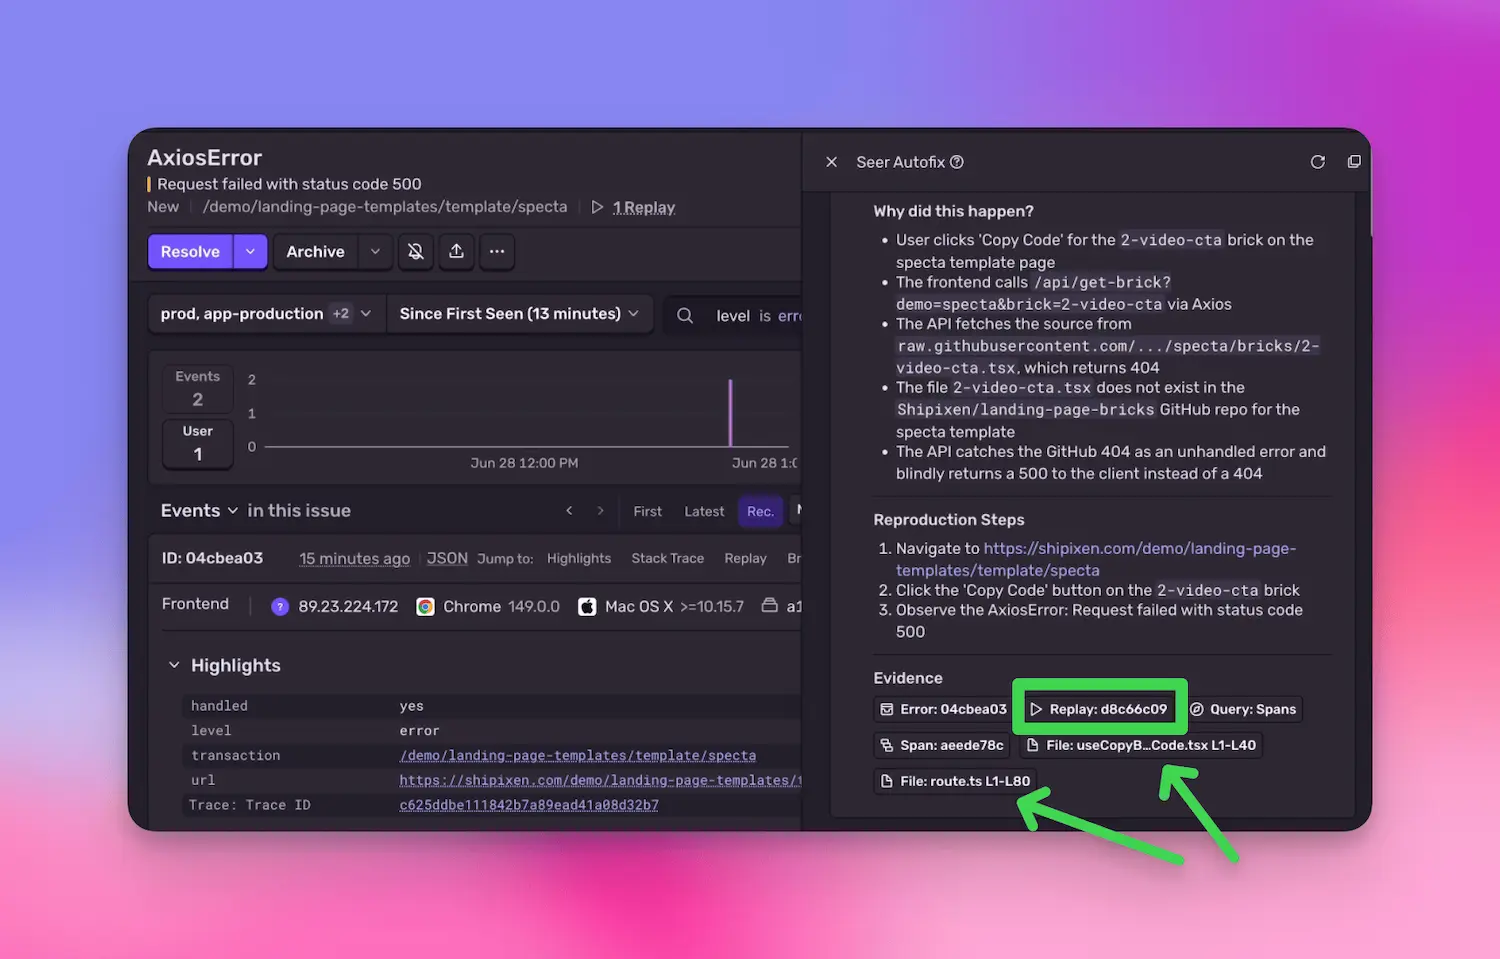Copy the Seer Autofix output
1500x959 pixels.
tap(1354, 162)
